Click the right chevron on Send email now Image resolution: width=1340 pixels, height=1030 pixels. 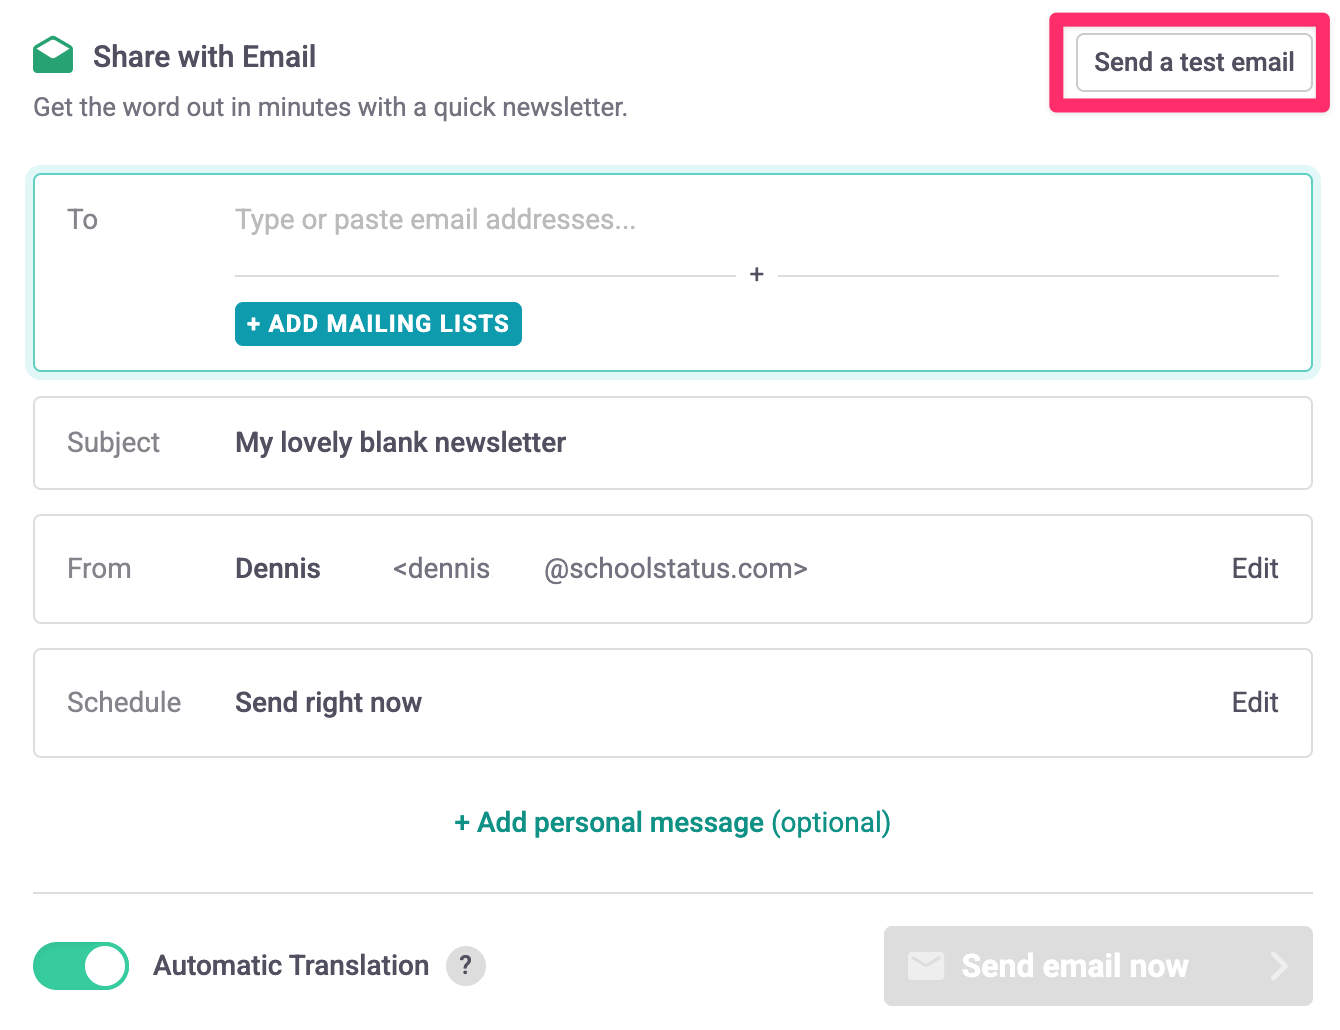[x=1279, y=966]
